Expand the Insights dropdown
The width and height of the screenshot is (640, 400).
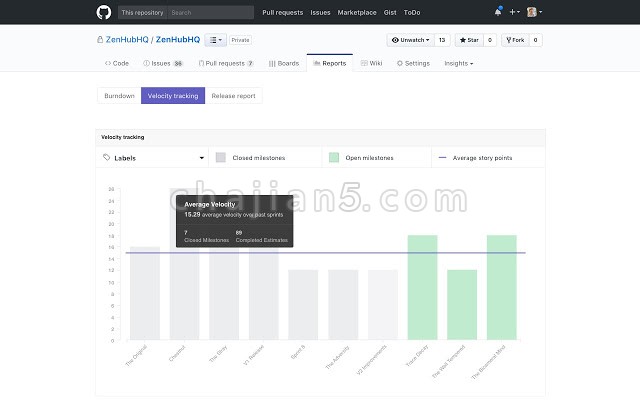(x=458, y=63)
